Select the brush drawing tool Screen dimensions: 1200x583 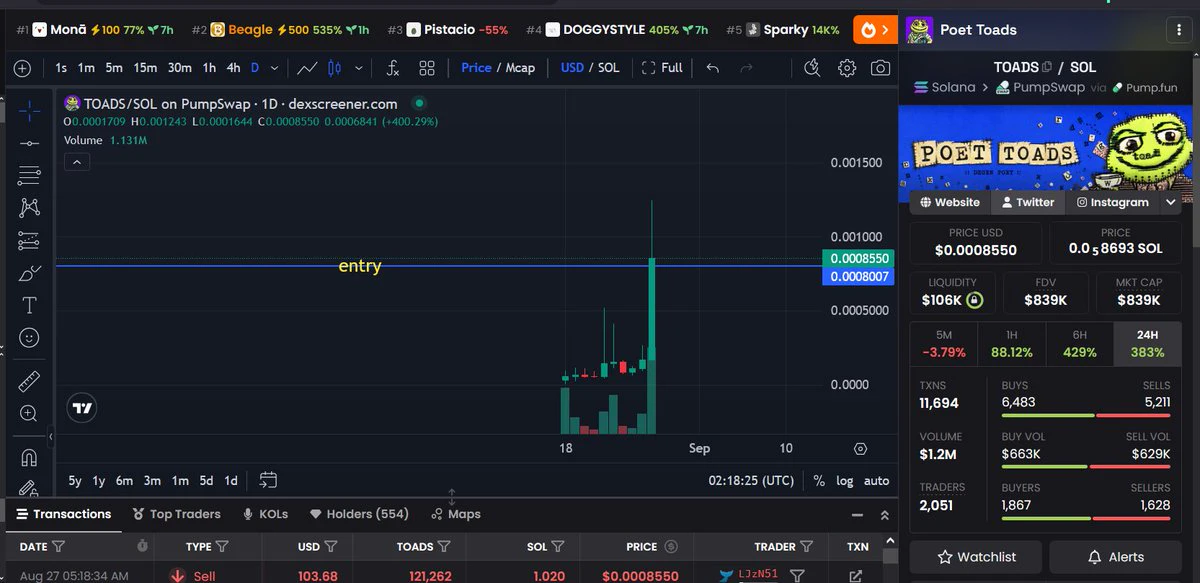(29, 273)
